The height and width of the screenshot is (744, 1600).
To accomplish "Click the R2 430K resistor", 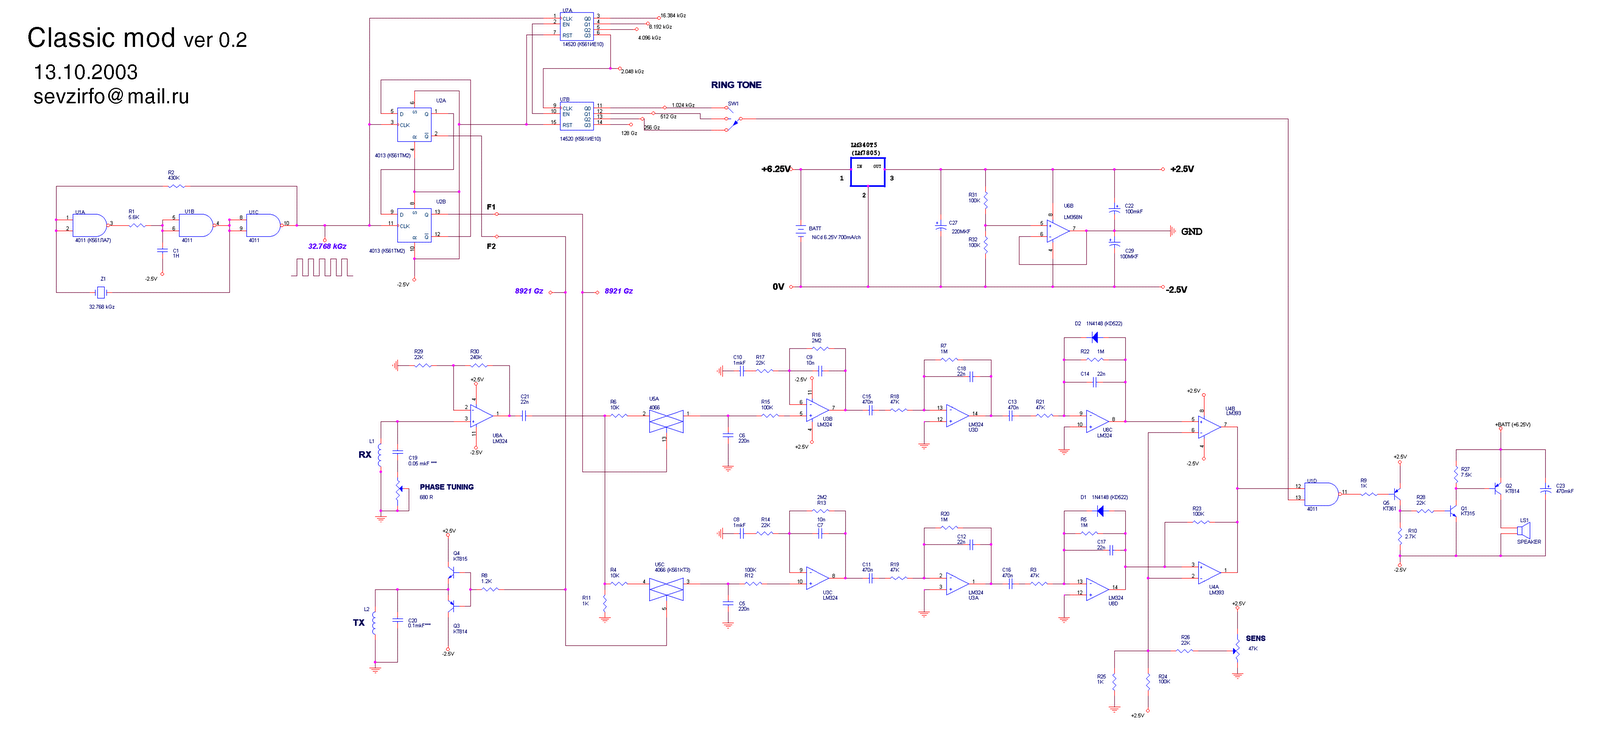I will (x=175, y=186).
